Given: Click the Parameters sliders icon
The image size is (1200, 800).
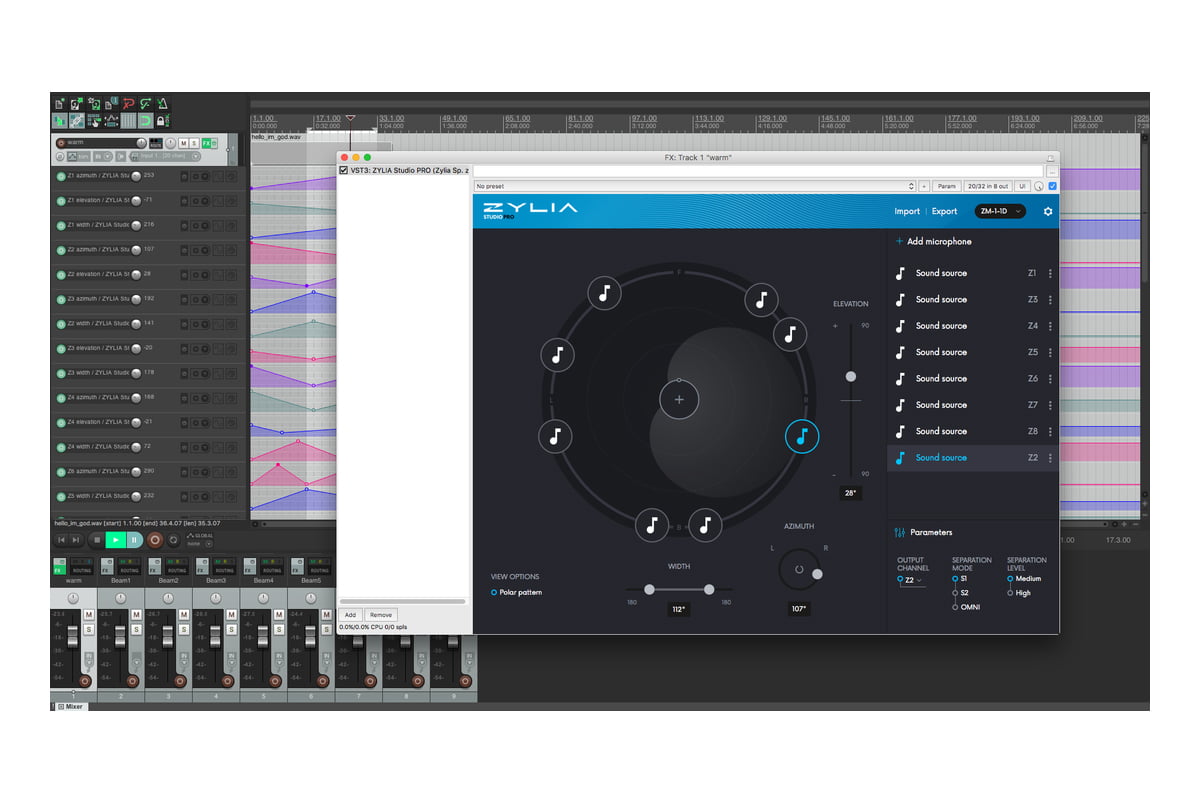Looking at the screenshot, I should pos(899,532).
